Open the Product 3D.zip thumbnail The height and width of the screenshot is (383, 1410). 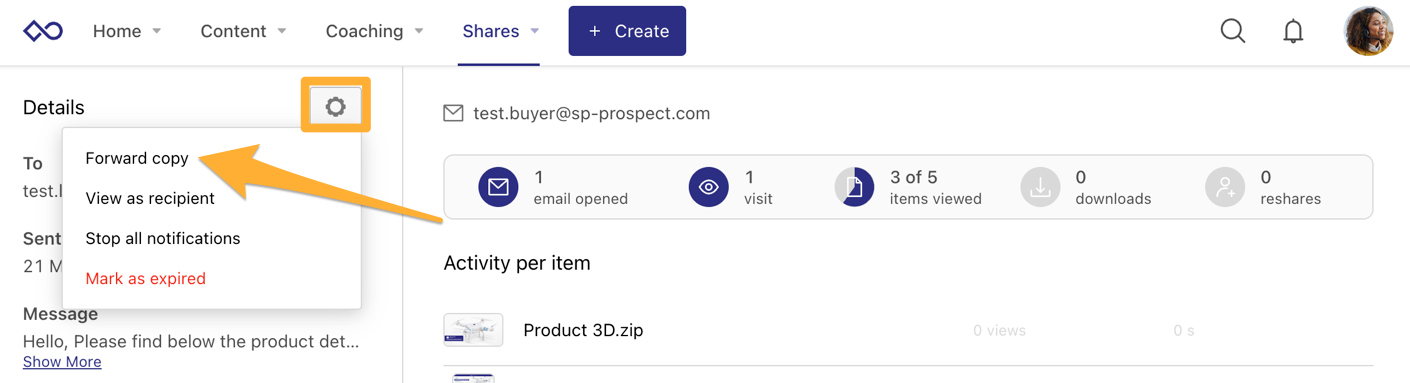click(x=473, y=330)
